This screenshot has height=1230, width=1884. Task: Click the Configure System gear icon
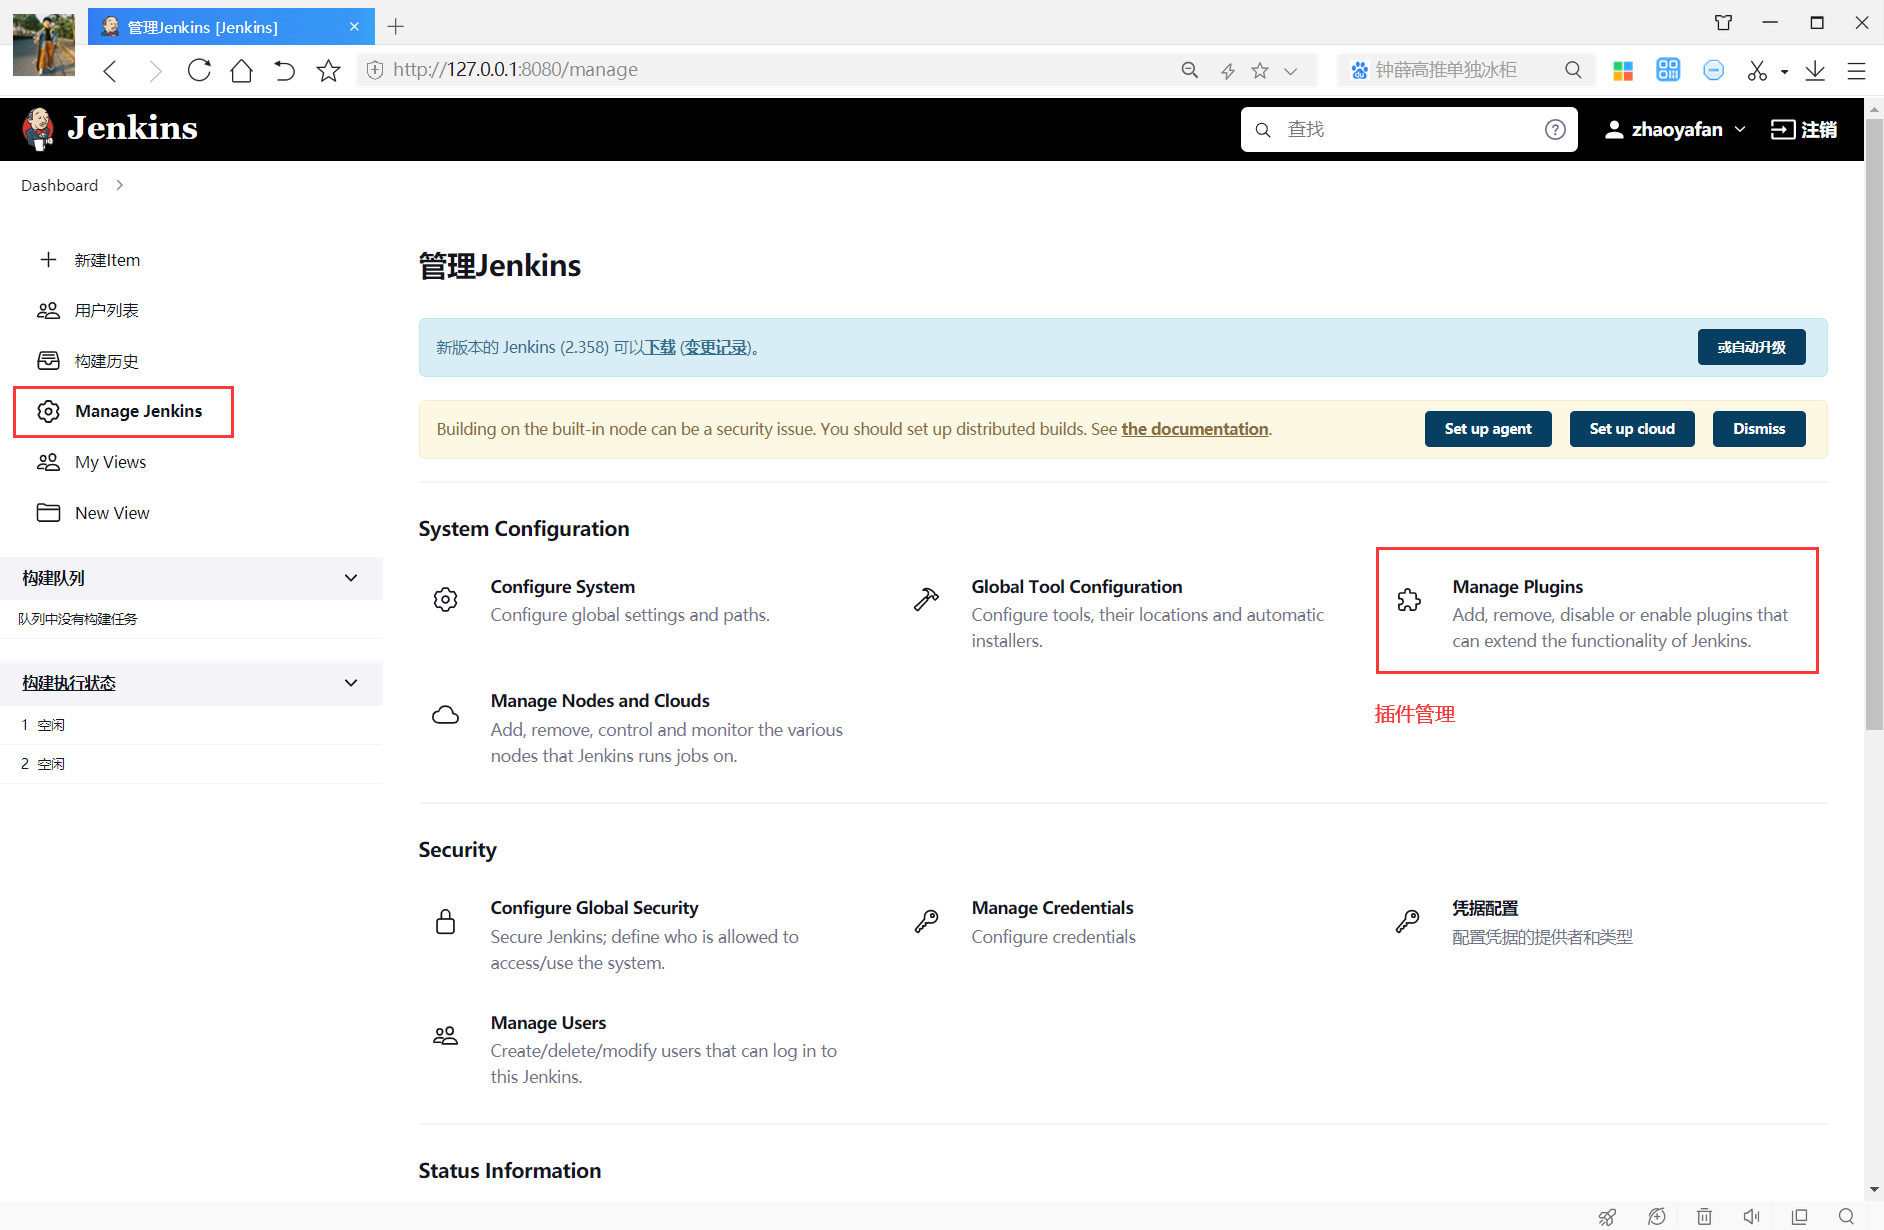446,599
